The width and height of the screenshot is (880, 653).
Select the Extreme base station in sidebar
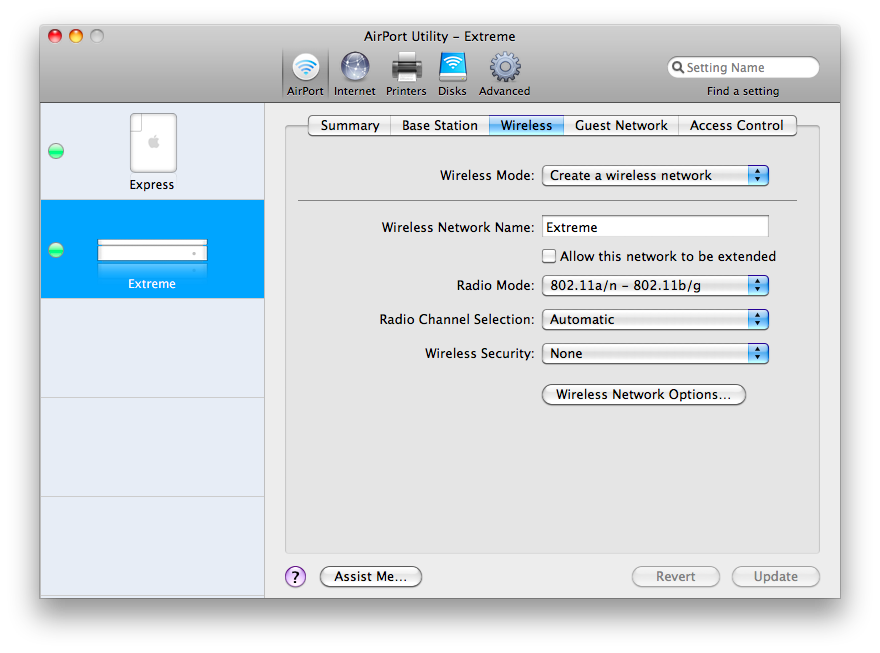point(153,249)
